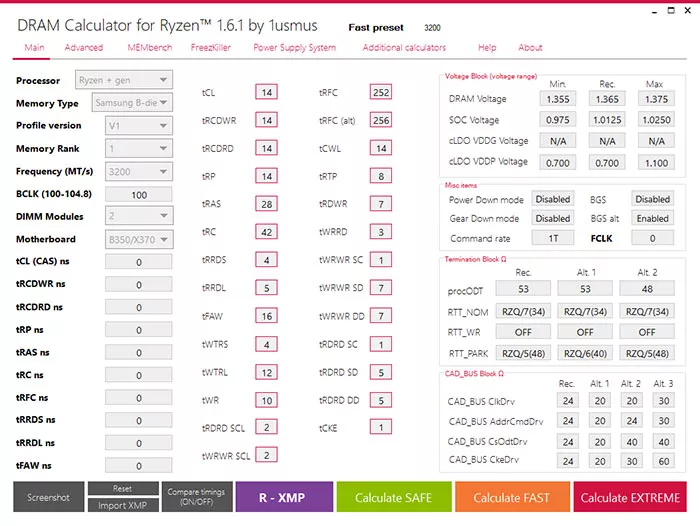
Task: Click the tFAW value 16
Action: [x=267, y=316]
